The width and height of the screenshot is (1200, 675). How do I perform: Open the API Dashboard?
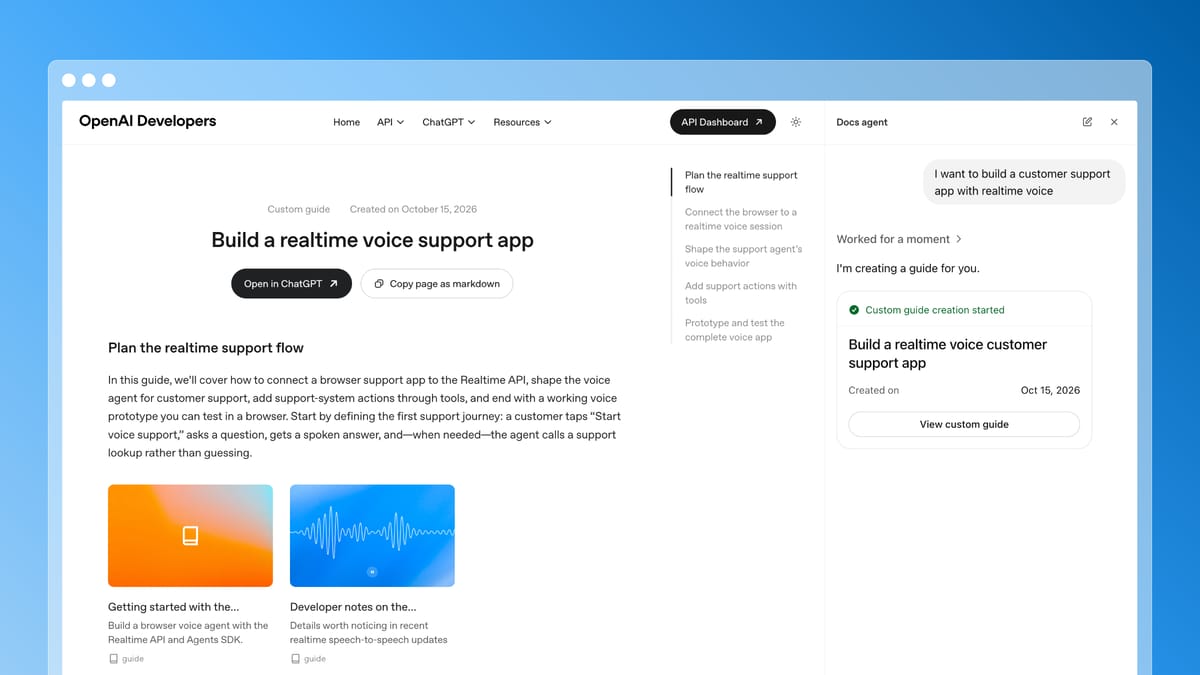pyautogui.click(x=722, y=122)
